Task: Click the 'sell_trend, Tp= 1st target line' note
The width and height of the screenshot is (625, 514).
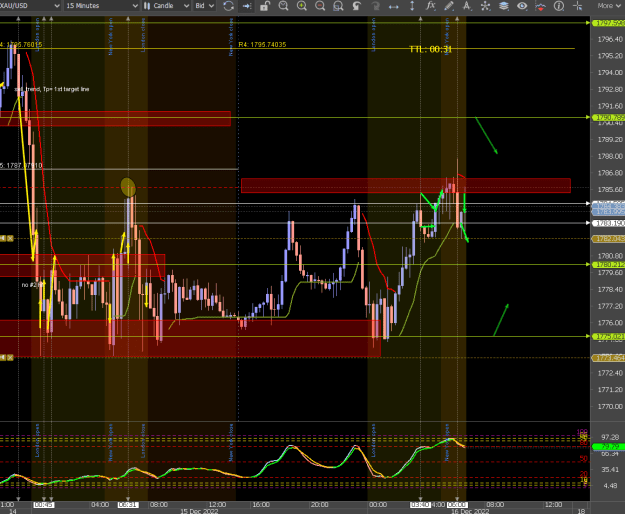Action: coord(52,89)
